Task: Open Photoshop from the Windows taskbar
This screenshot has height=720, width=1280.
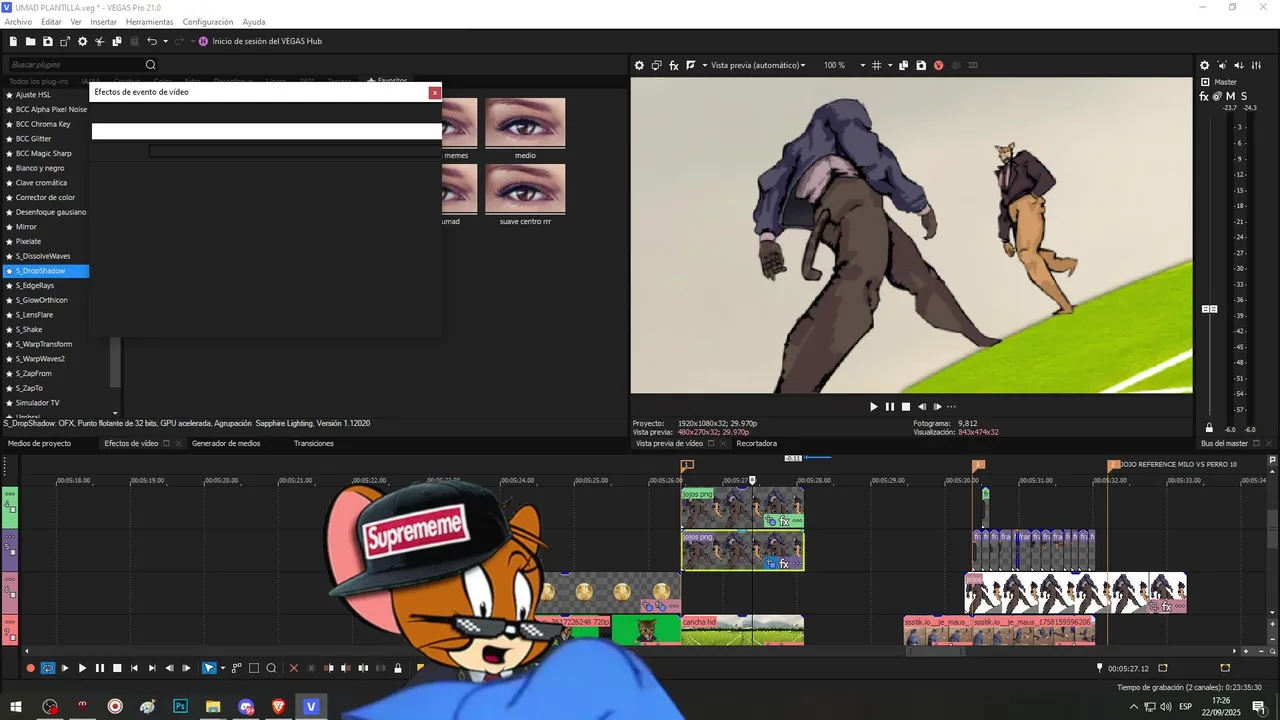Action: tap(180, 706)
